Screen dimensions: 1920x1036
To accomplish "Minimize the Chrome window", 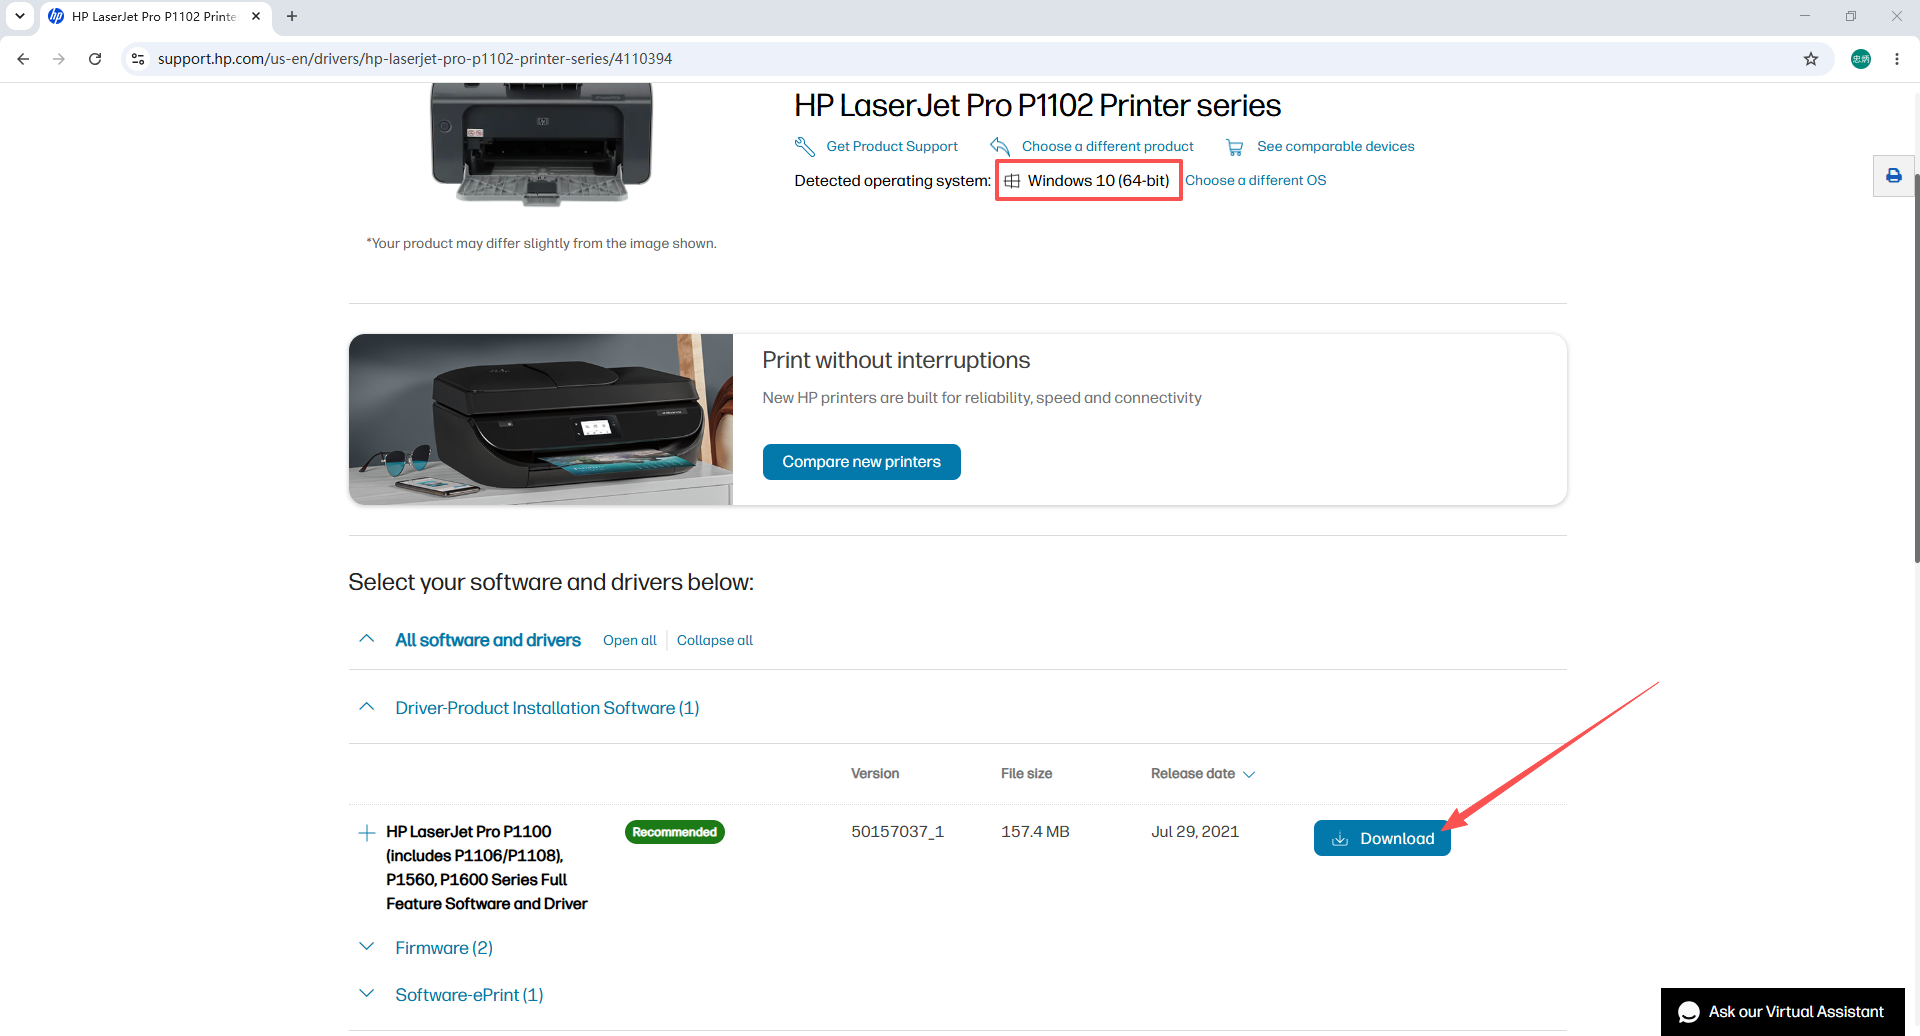I will pyautogui.click(x=1805, y=16).
